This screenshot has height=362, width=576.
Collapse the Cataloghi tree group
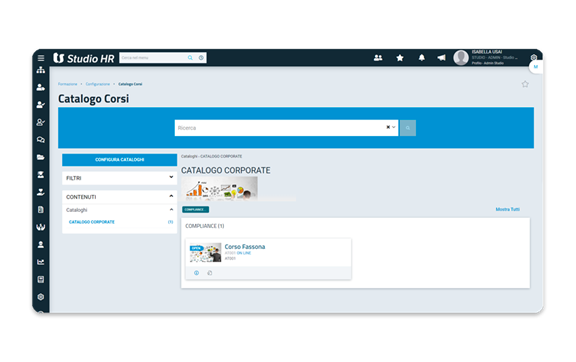point(171,209)
